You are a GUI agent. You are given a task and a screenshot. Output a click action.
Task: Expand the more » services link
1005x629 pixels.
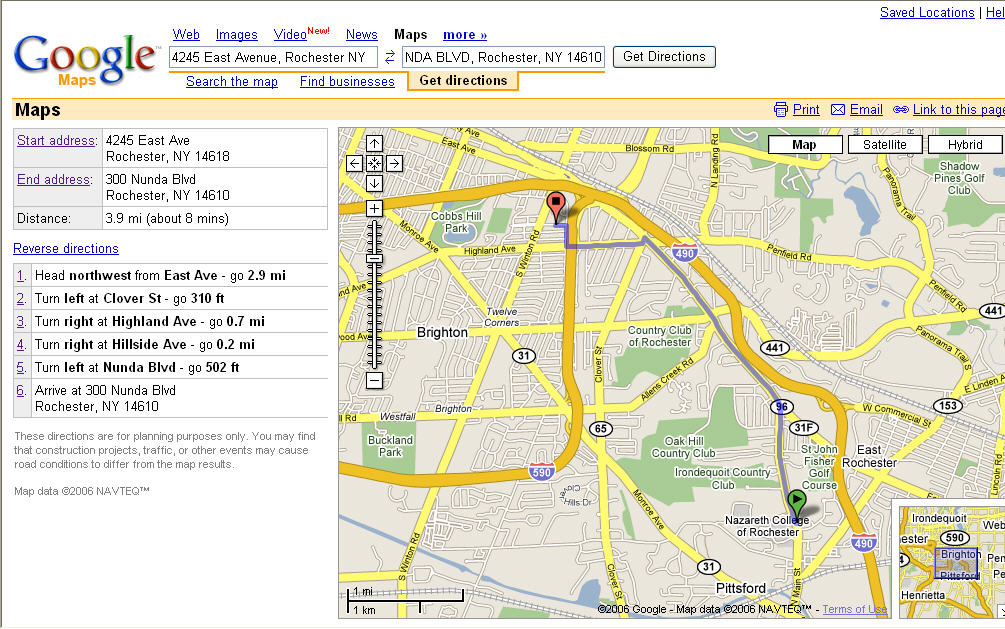click(465, 35)
